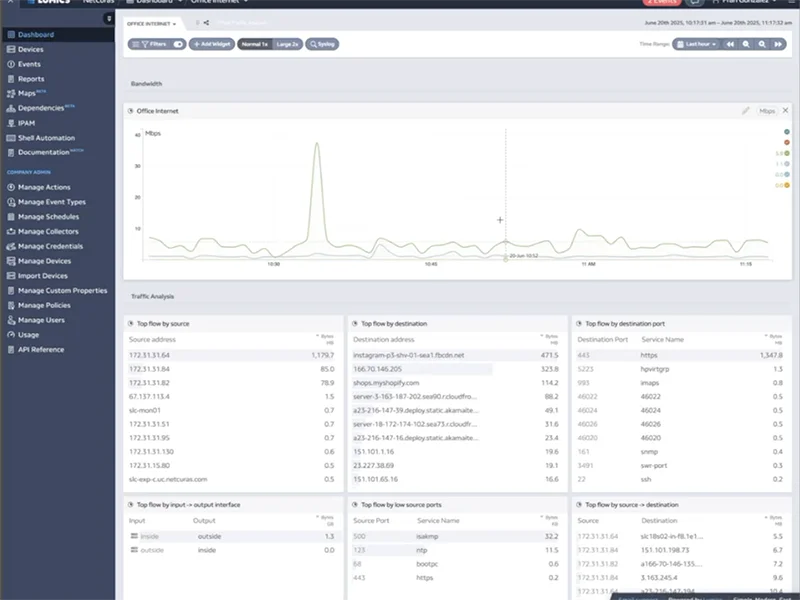Image resolution: width=800 pixels, height=600 pixels.
Task: Click the Manage Schedules icon
Action: tap(11, 217)
